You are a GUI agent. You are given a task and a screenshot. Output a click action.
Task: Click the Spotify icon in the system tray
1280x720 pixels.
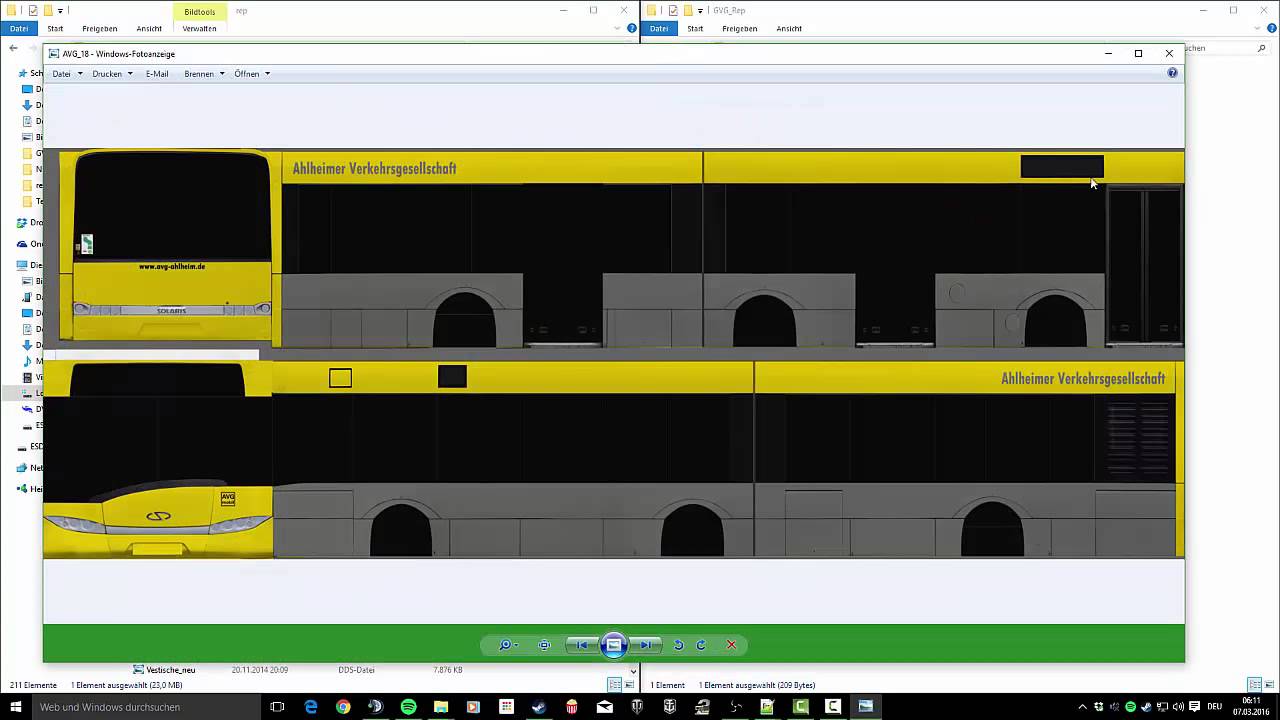1130,707
